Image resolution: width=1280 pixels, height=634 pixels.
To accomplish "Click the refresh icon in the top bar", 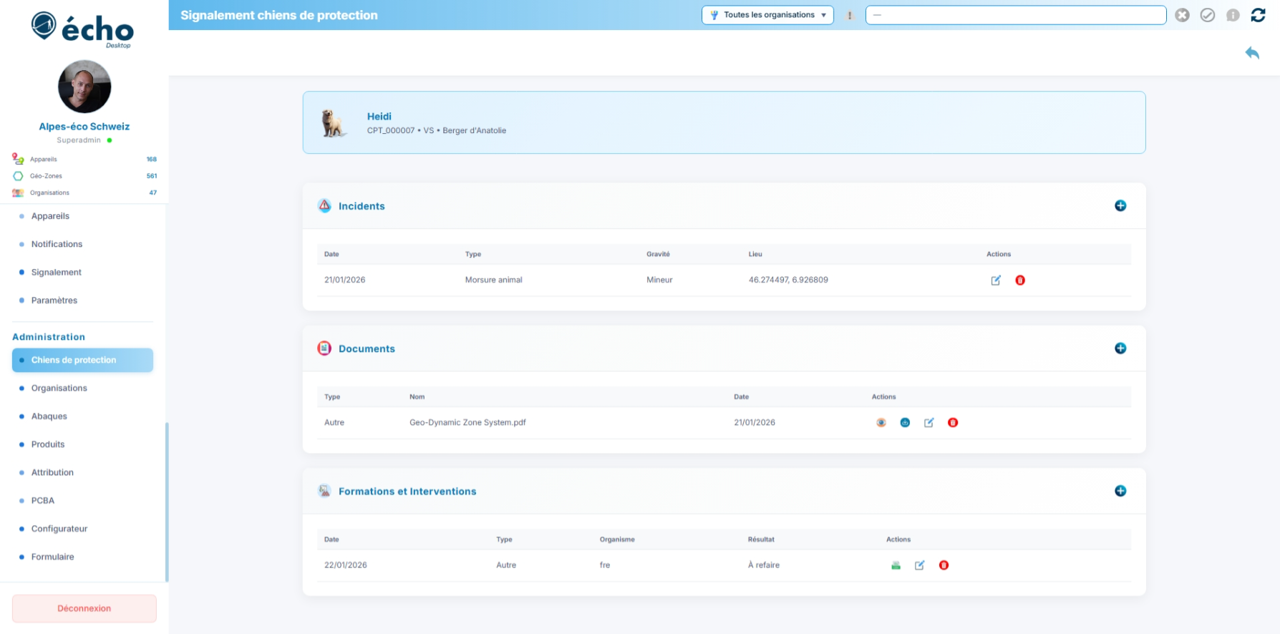I will pos(1258,15).
